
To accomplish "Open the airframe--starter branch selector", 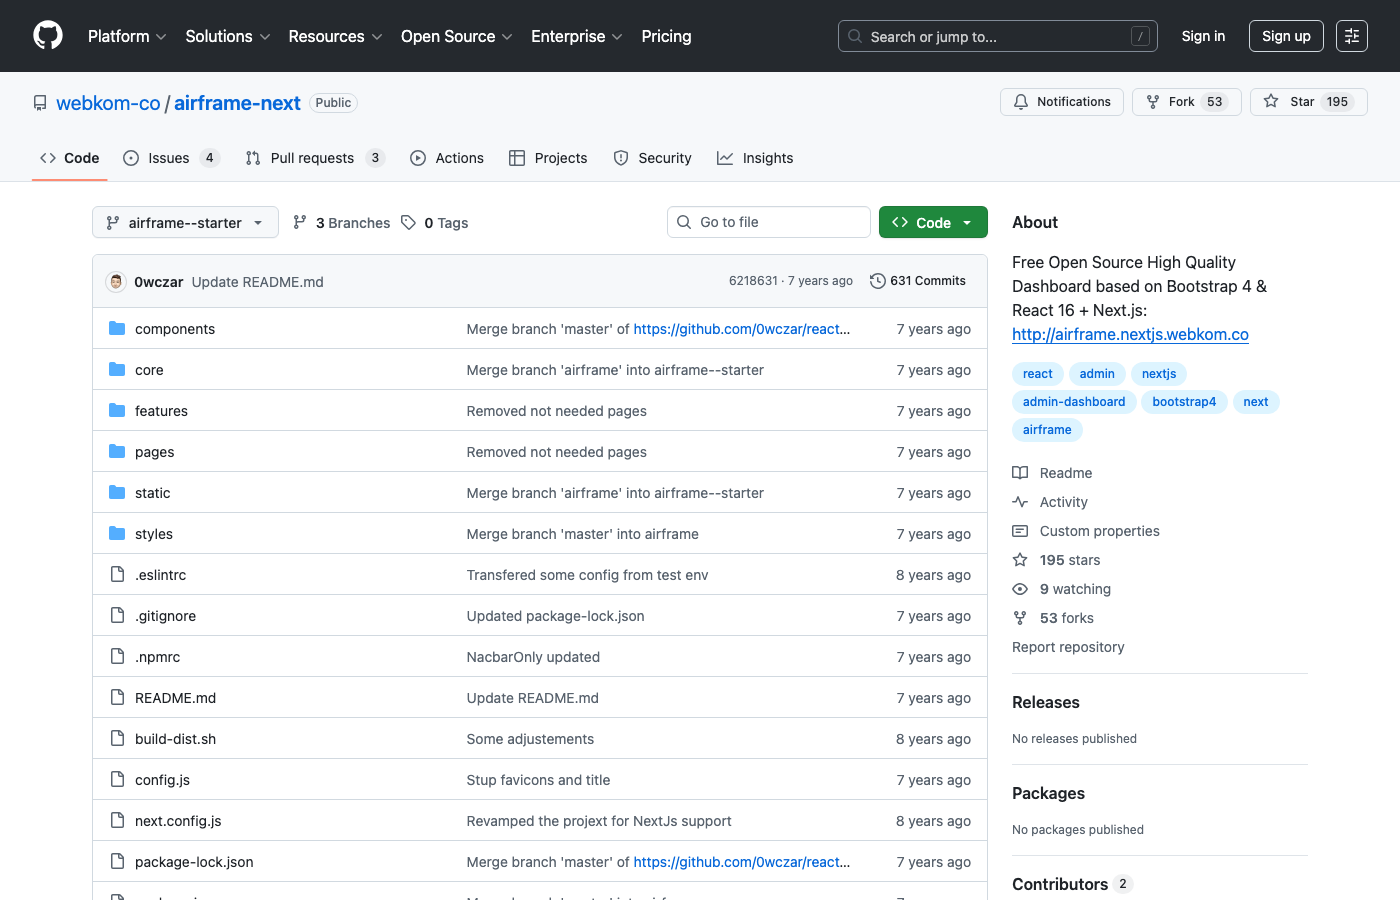I will (185, 222).
